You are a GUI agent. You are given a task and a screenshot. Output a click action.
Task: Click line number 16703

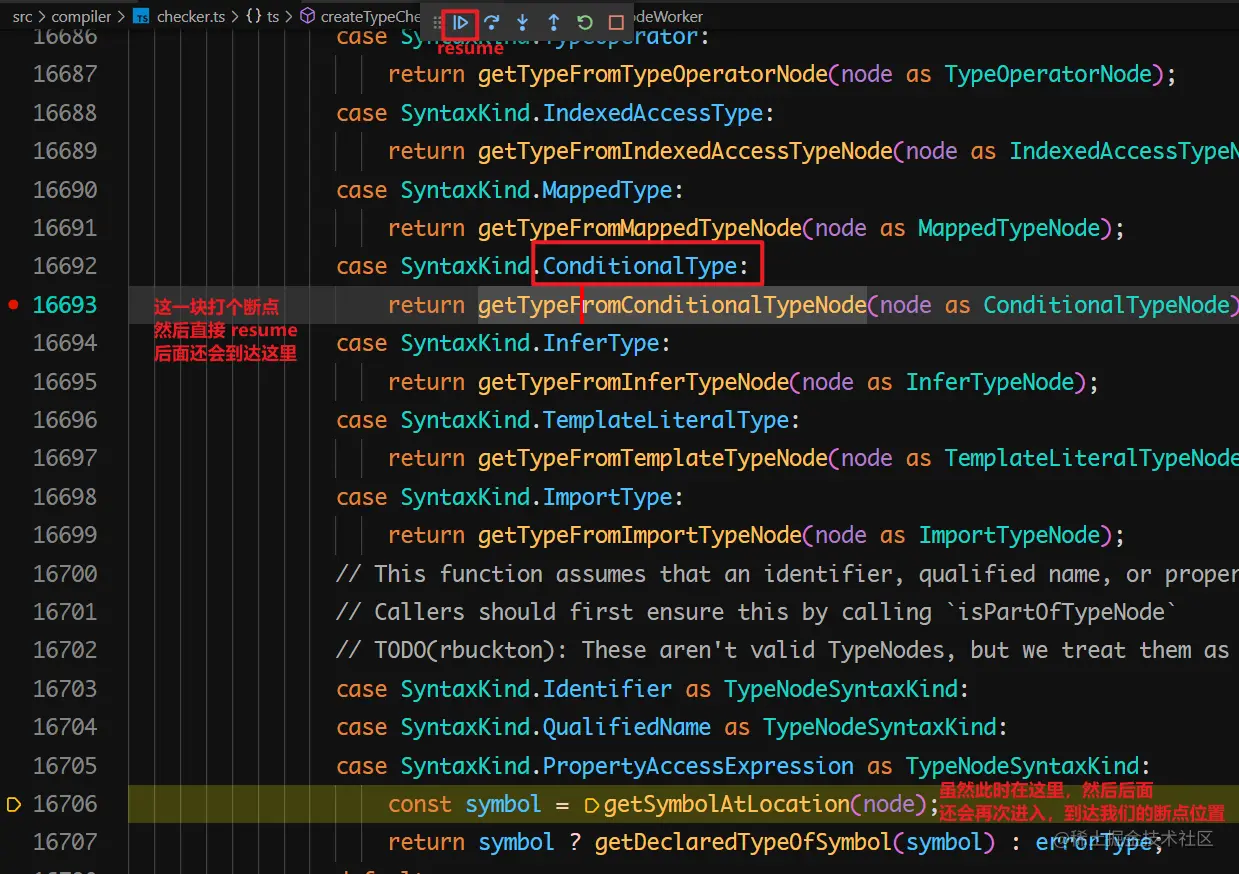pos(65,689)
